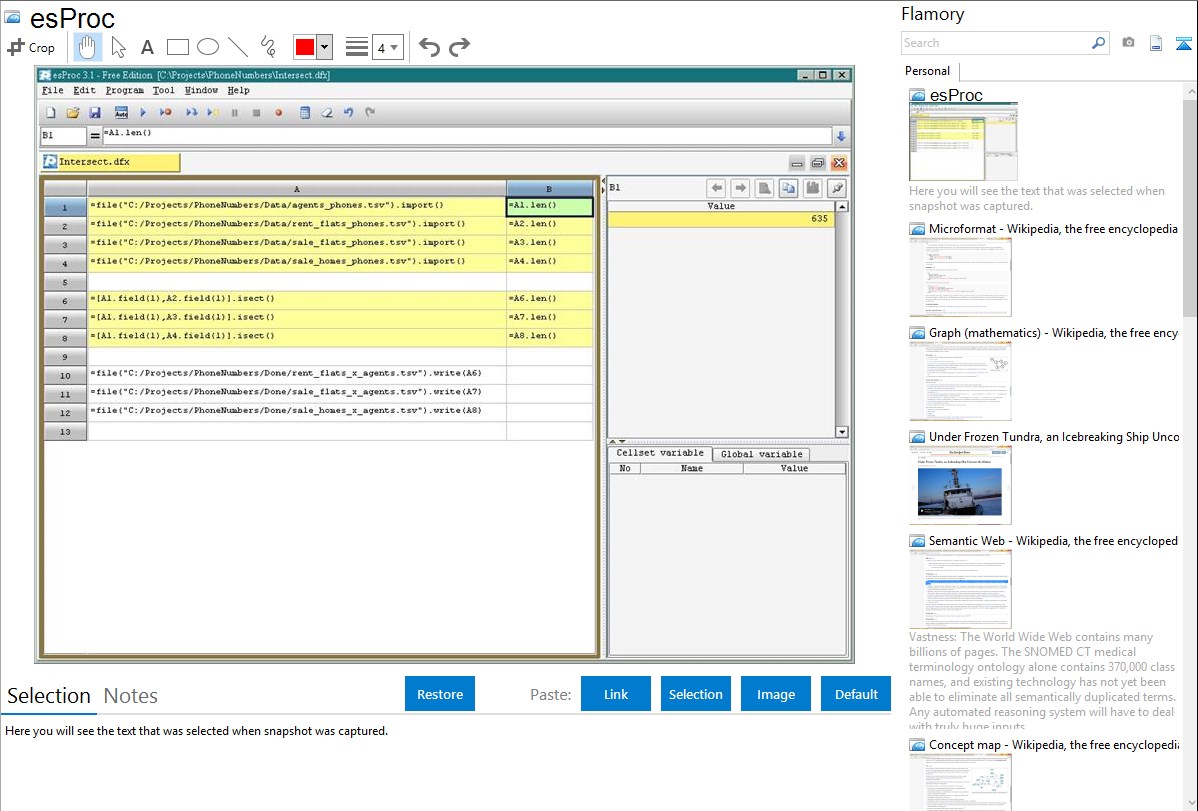Click the stop square icon in esProc
Viewport: 1198px width, 811px height.
(257, 112)
